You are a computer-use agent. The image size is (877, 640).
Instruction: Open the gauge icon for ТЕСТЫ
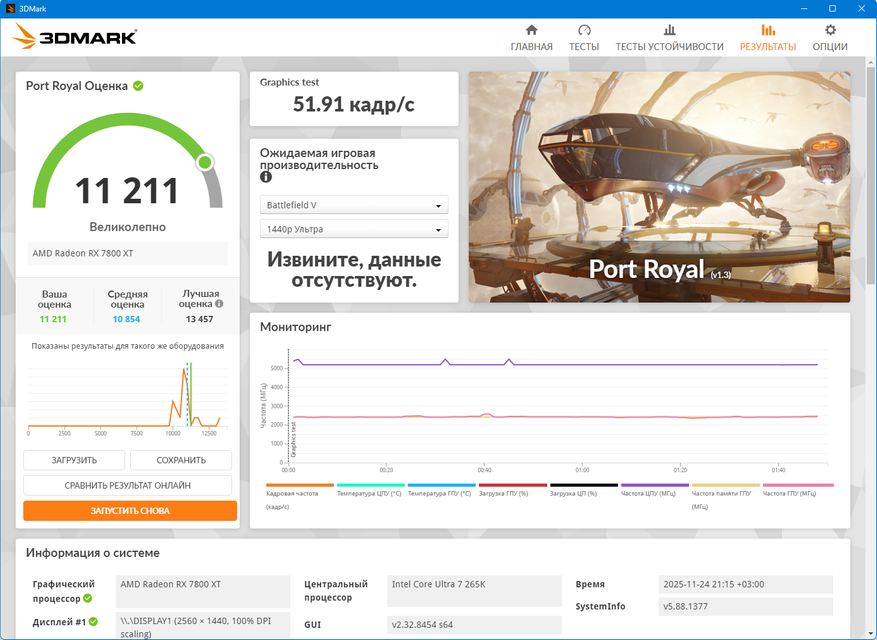click(x=584, y=30)
